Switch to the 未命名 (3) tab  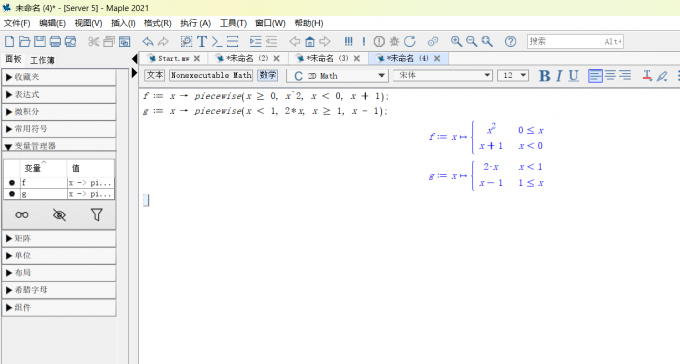pos(326,58)
